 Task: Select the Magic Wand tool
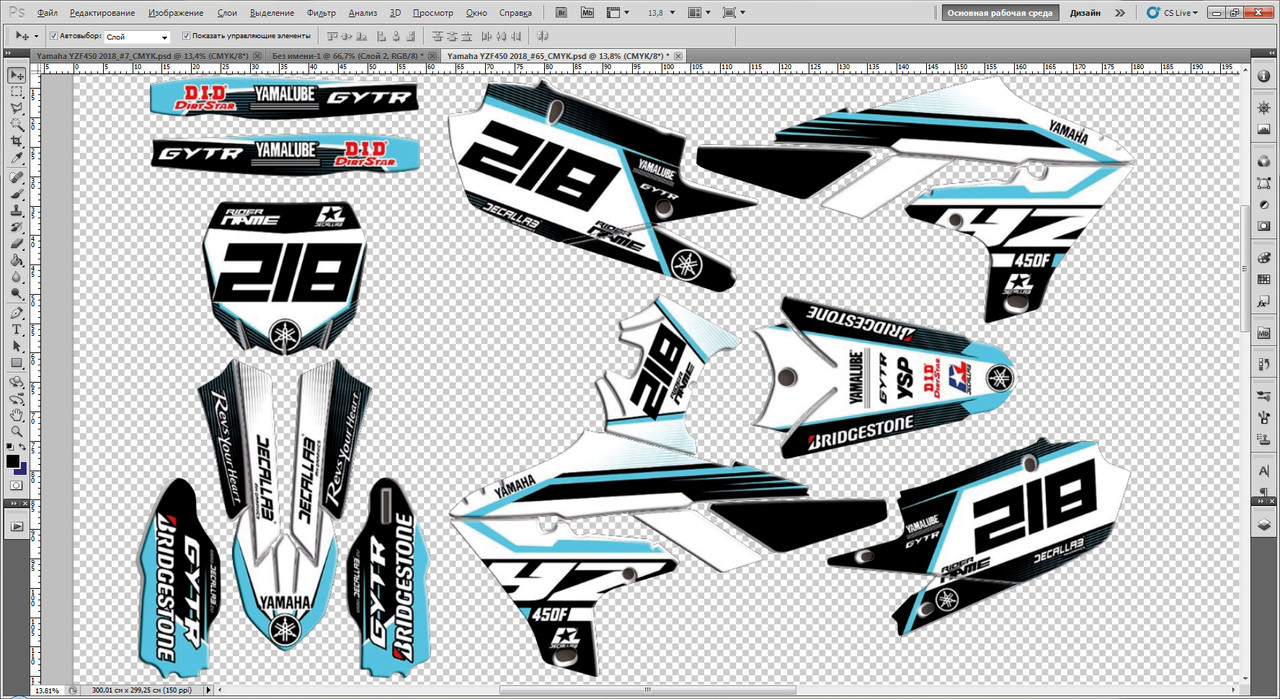pos(17,126)
